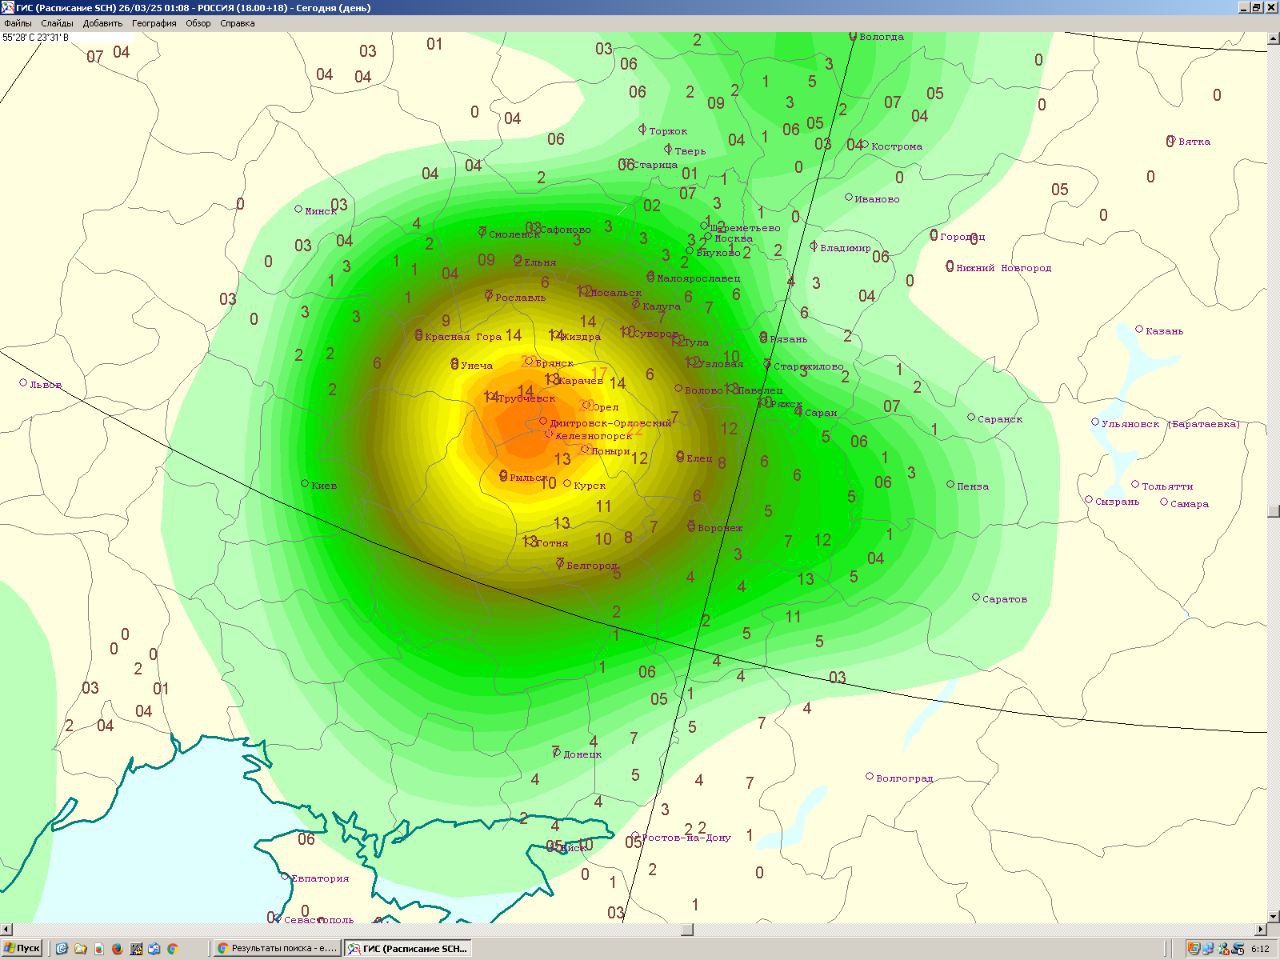Click the Пуск start button
This screenshot has height=960, width=1280.
[x=22, y=948]
